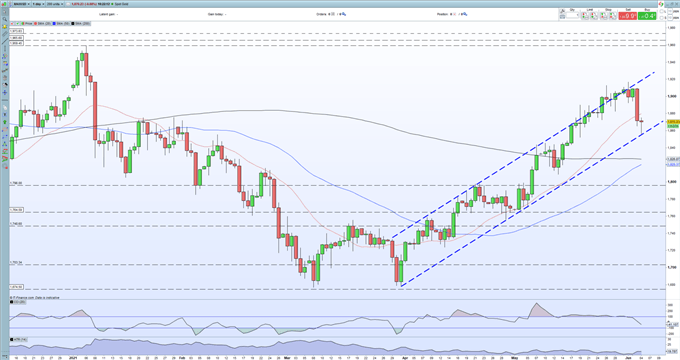This screenshot has width=680, height=360.
Task: Click the second Stop order icon
Action: pos(612,16)
